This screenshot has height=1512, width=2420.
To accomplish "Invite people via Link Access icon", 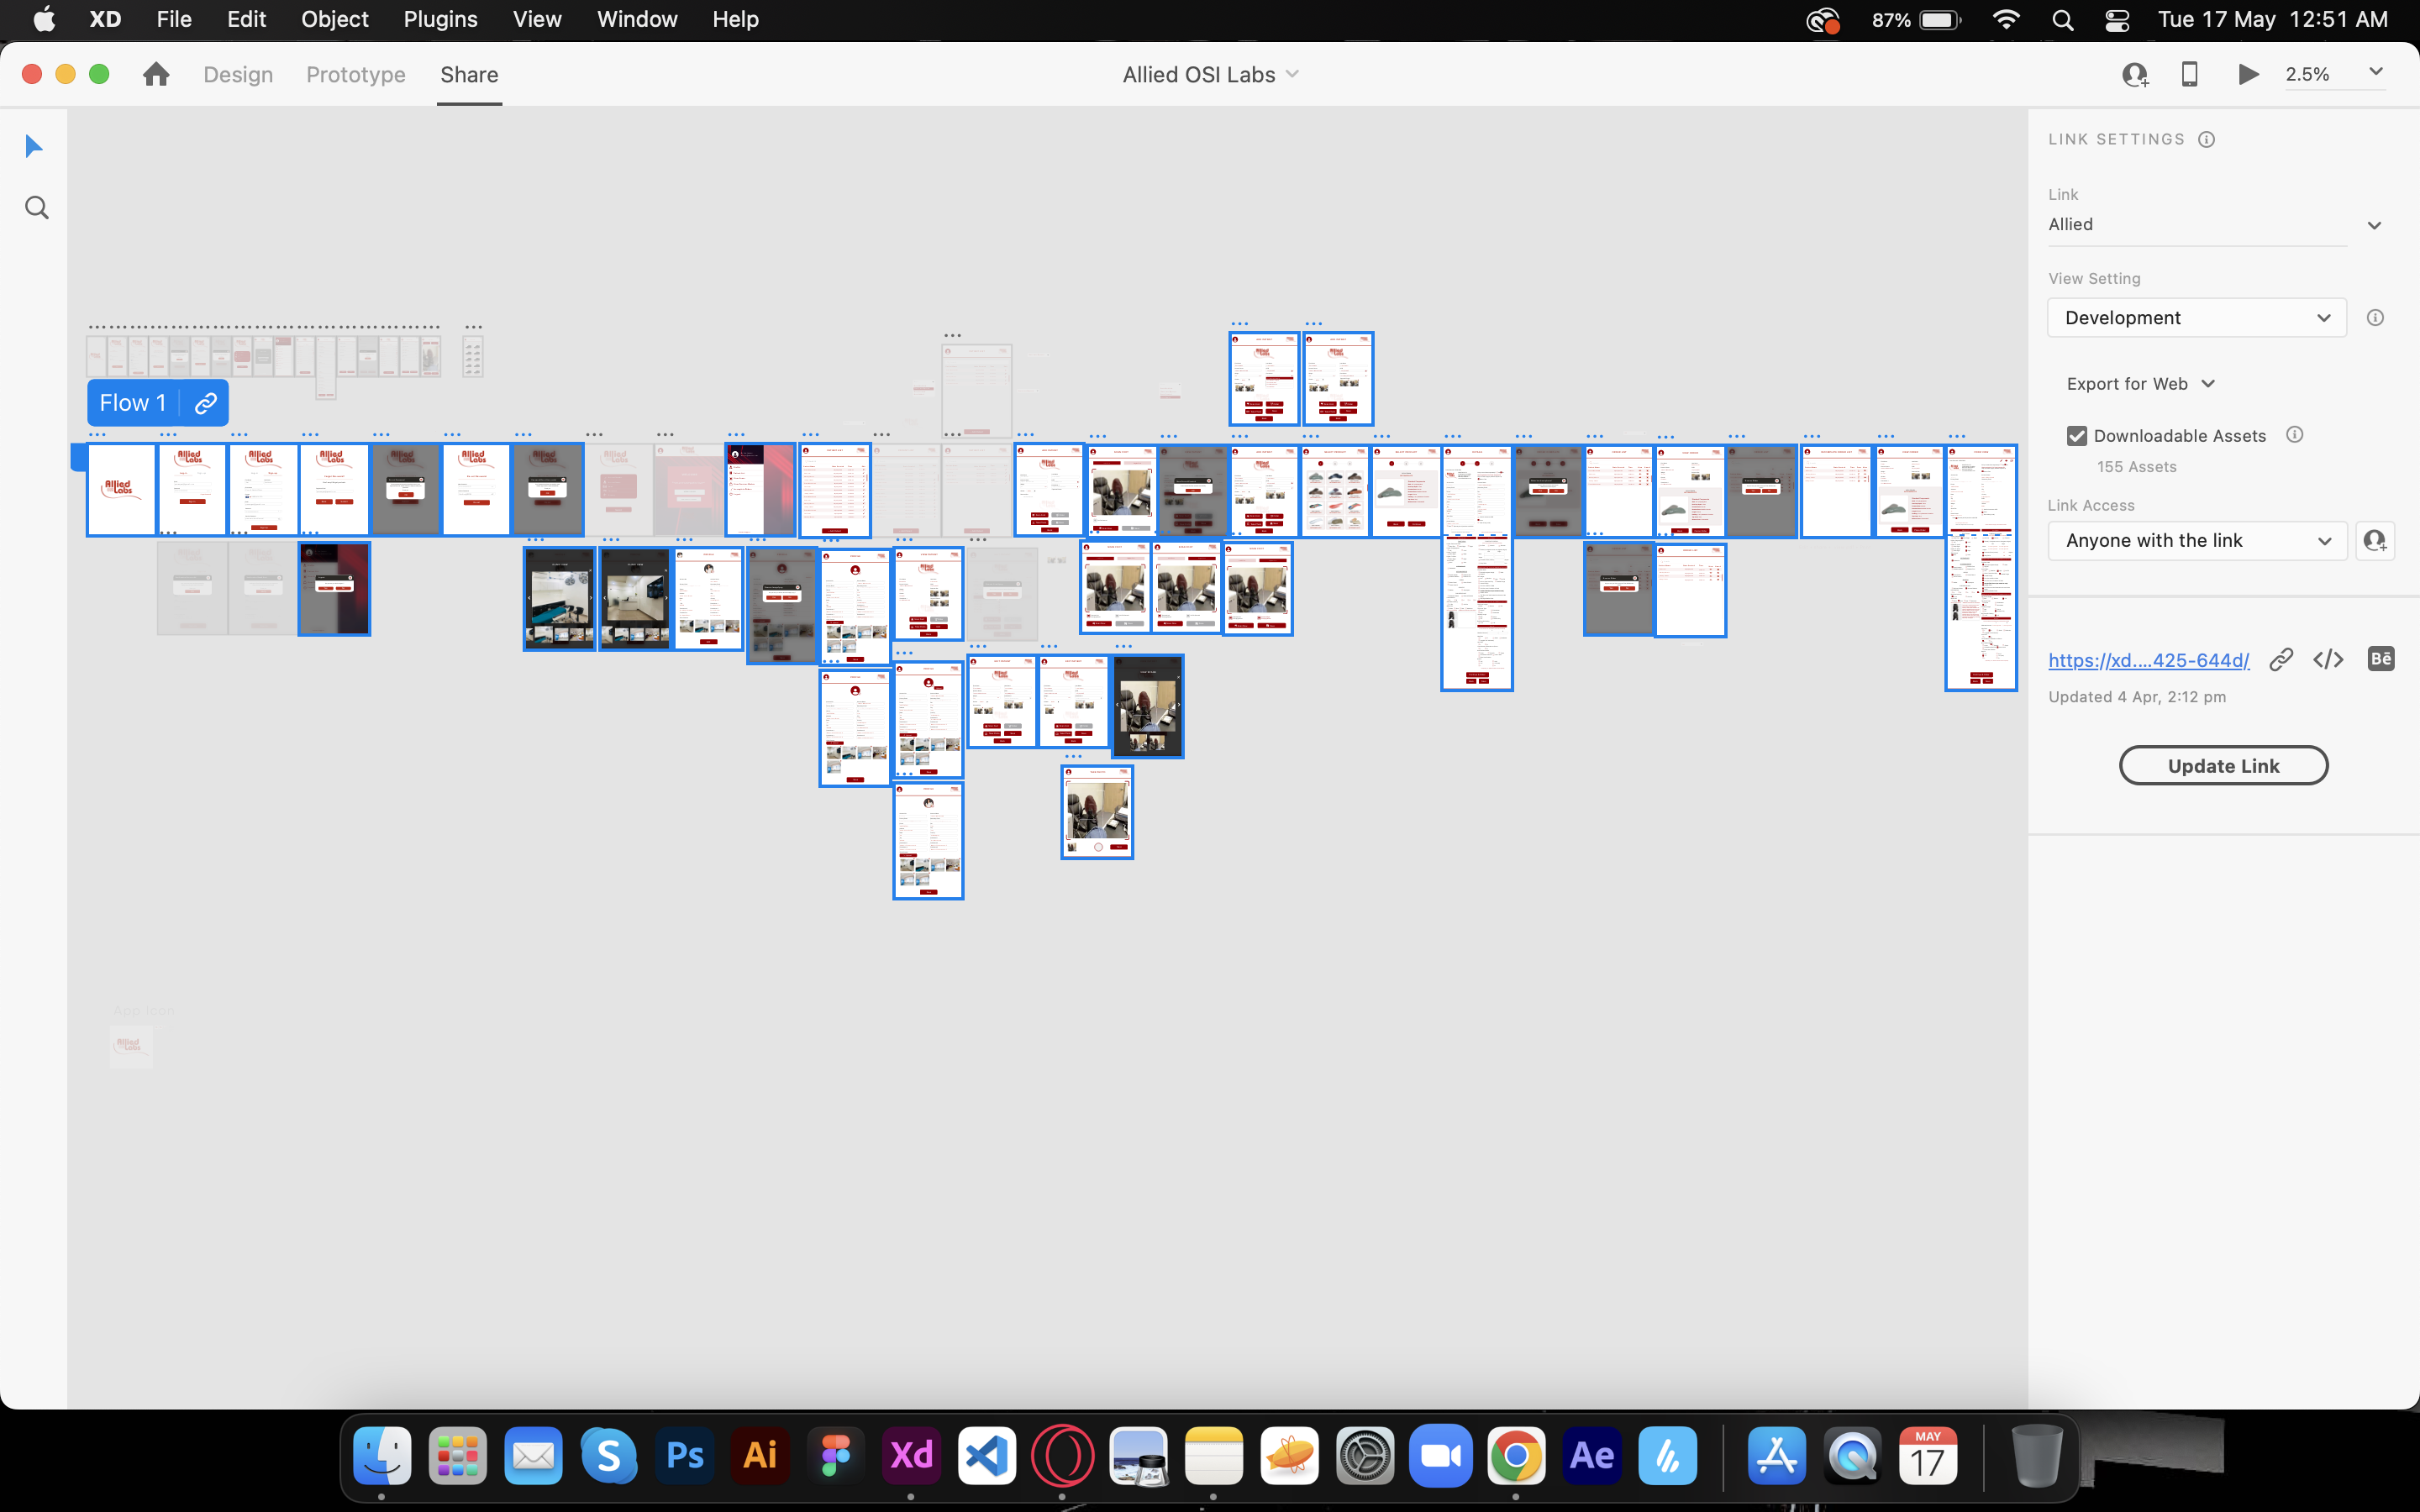I will coord(2375,541).
